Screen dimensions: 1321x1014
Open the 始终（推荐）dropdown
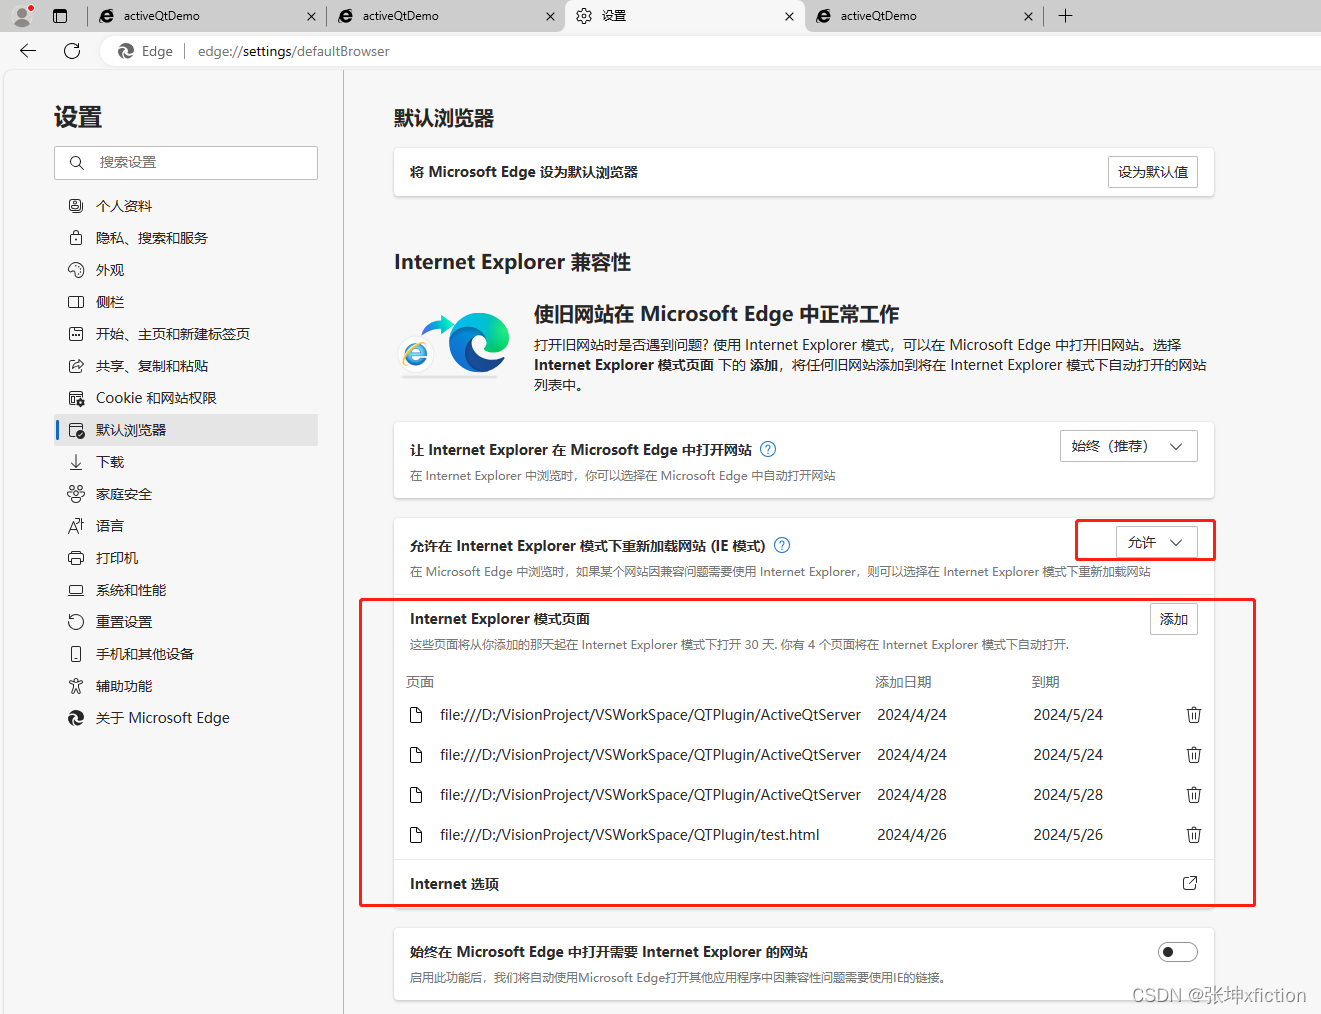click(1129, 446)
